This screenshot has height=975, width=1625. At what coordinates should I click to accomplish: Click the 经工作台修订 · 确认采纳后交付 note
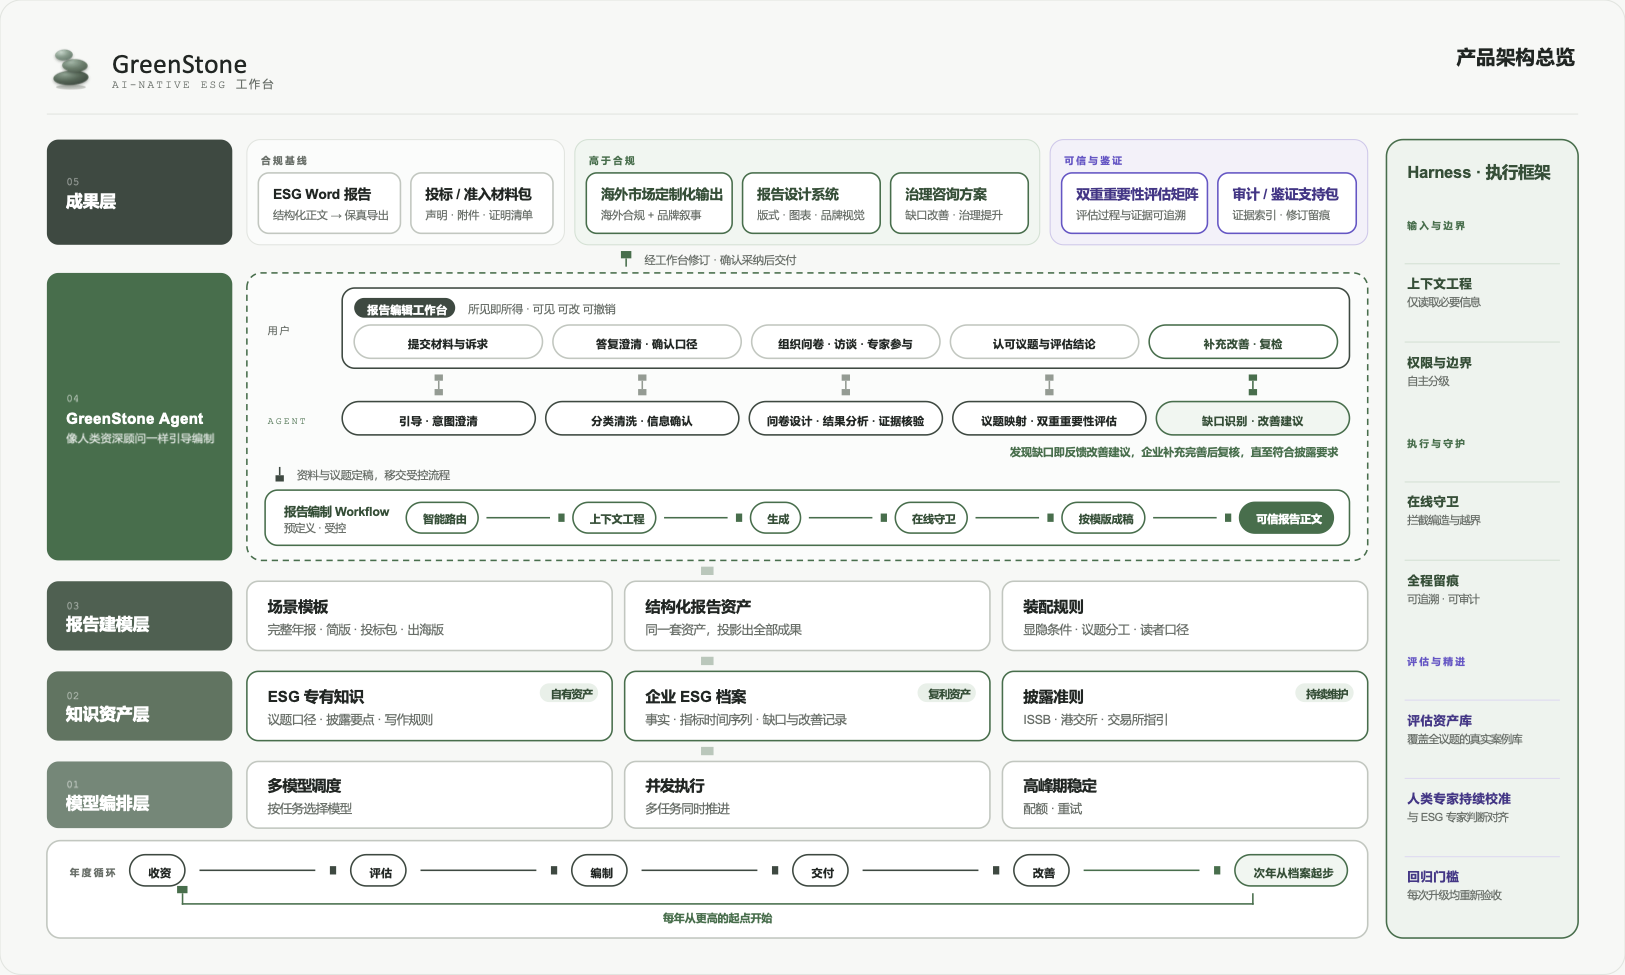tap(720, 260)
